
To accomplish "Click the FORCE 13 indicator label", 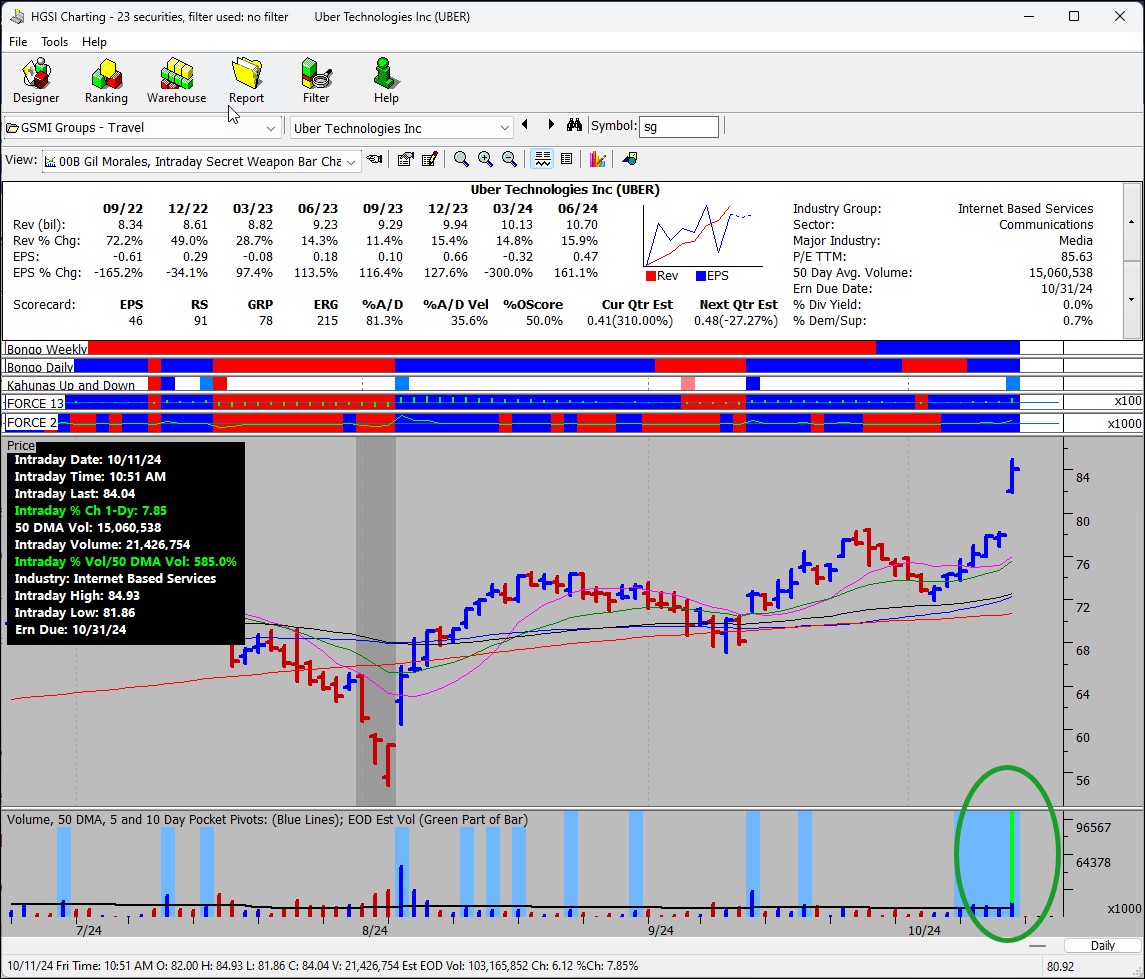I will point(36,404).
